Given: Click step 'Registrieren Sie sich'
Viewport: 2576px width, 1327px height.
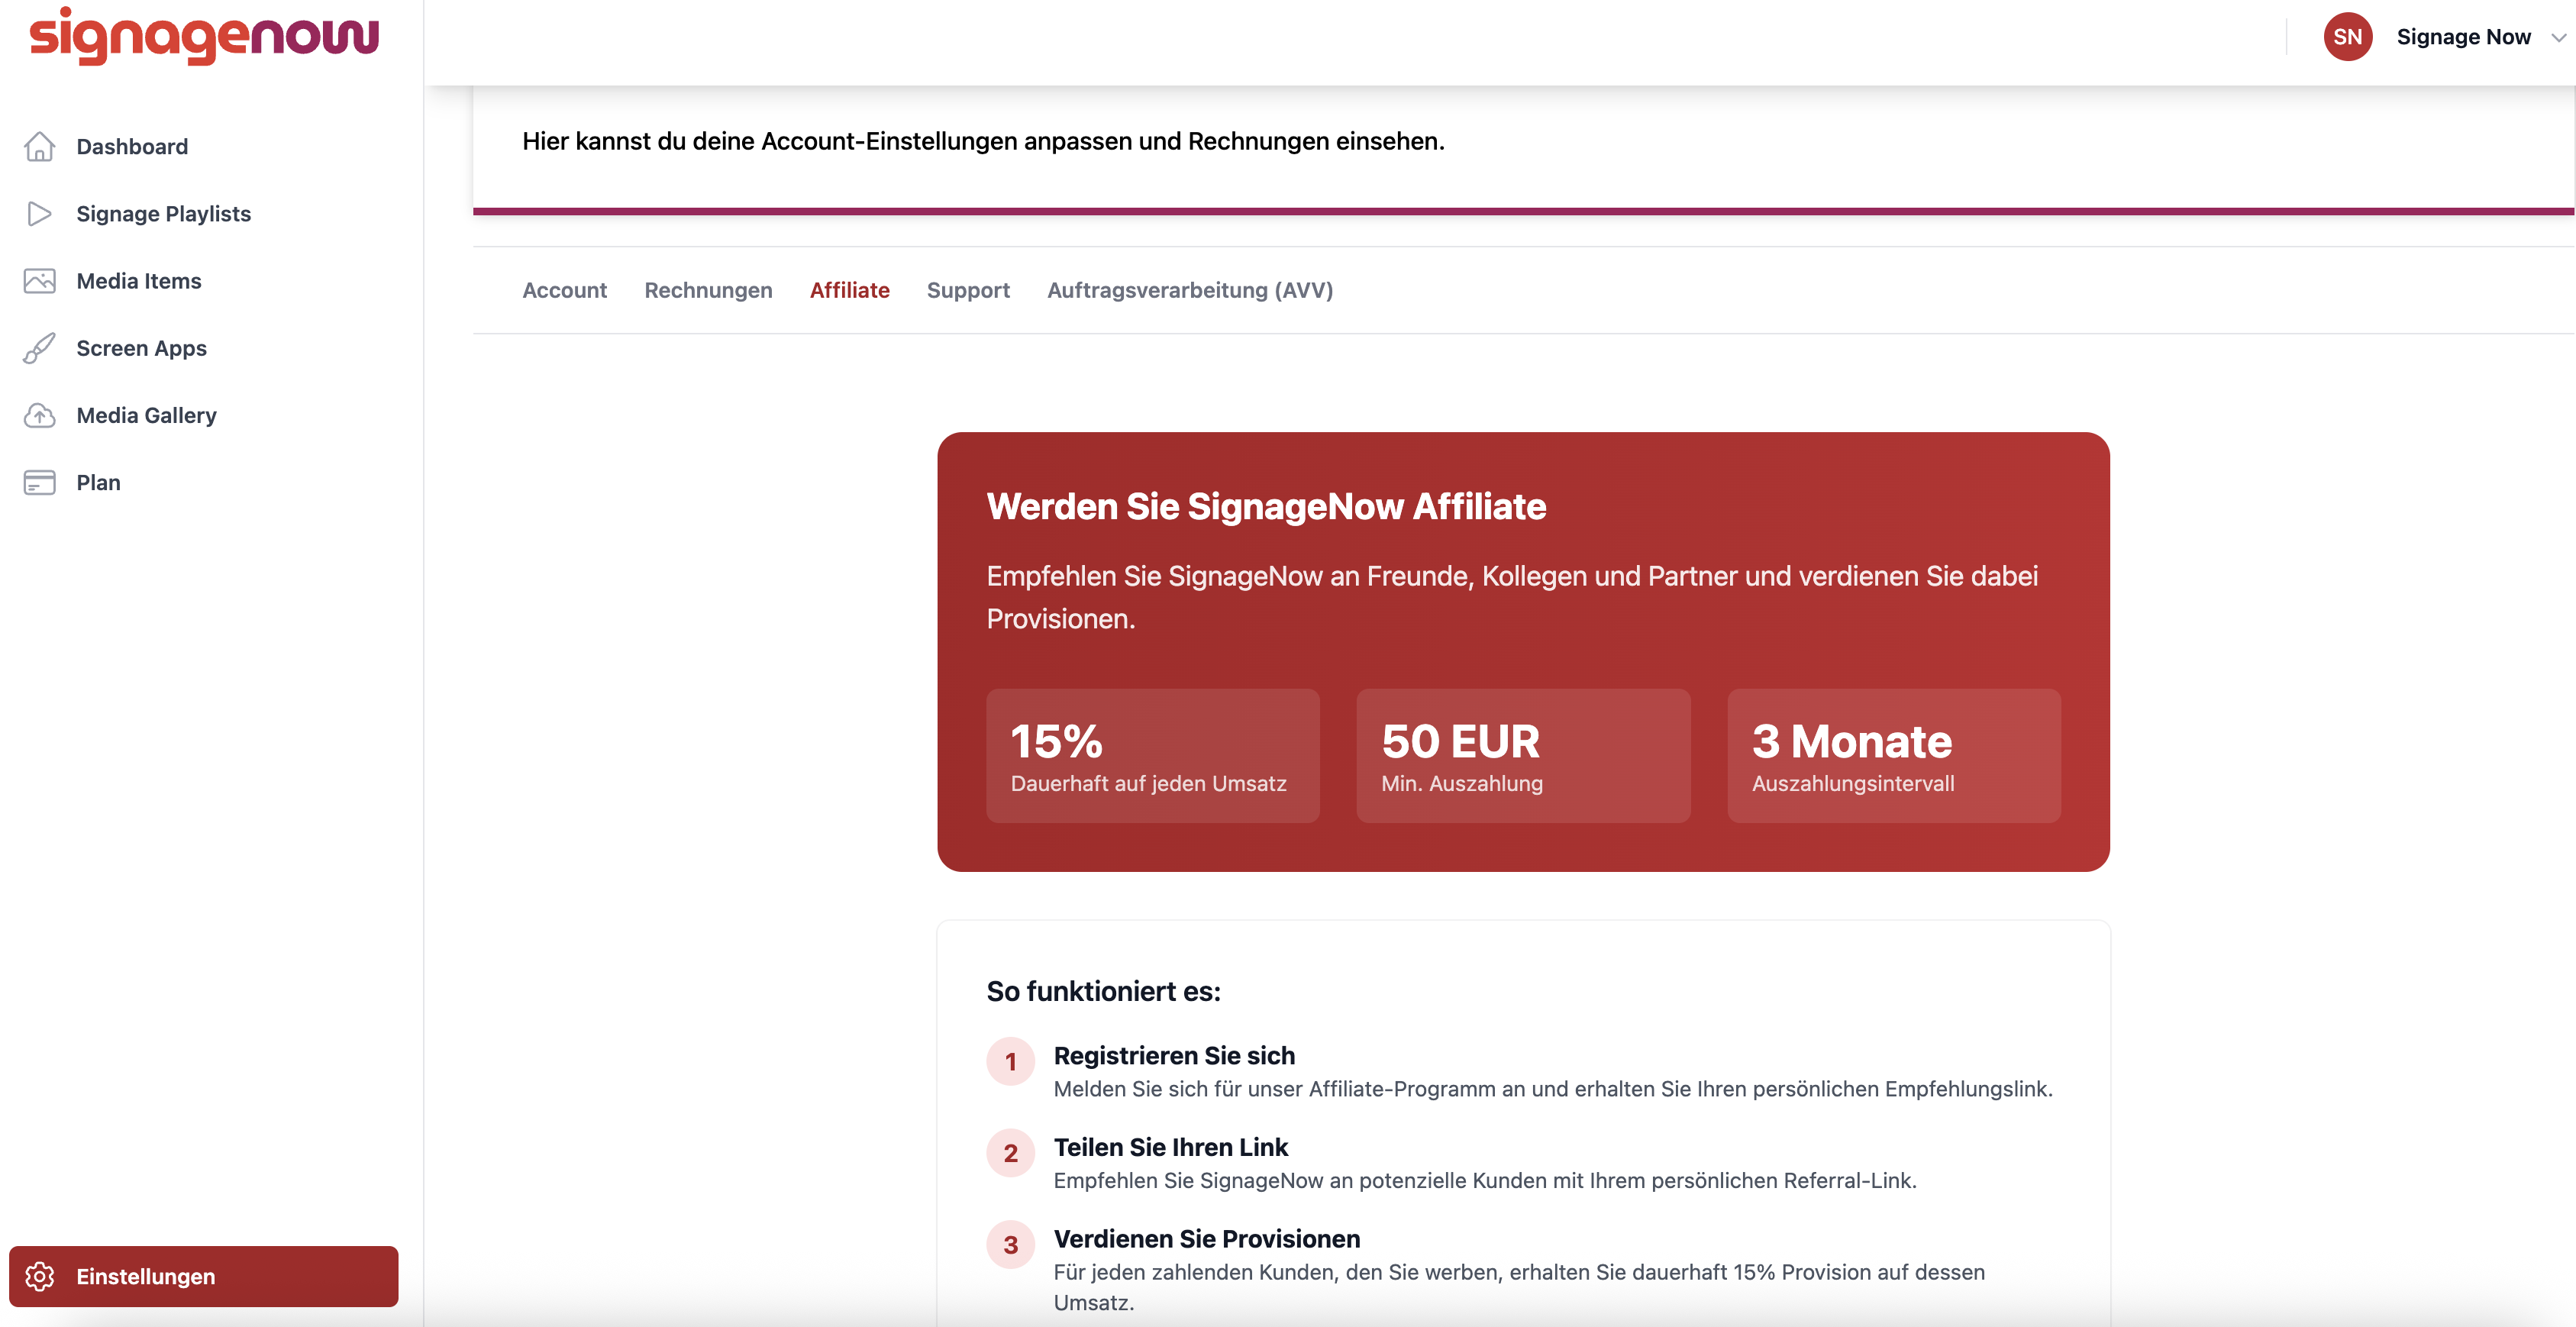Looking at the screenshot, I should point(1174,1055).
